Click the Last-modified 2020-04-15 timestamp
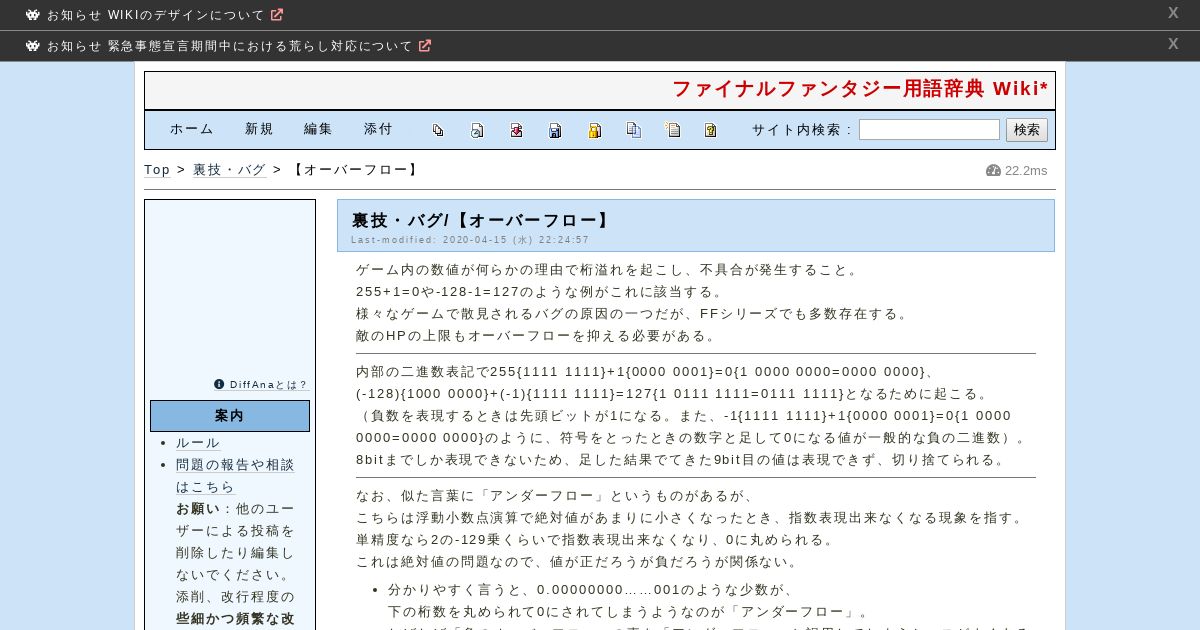Image resolution: width=1200 pixels, height=630 pixels. [470, 240]
